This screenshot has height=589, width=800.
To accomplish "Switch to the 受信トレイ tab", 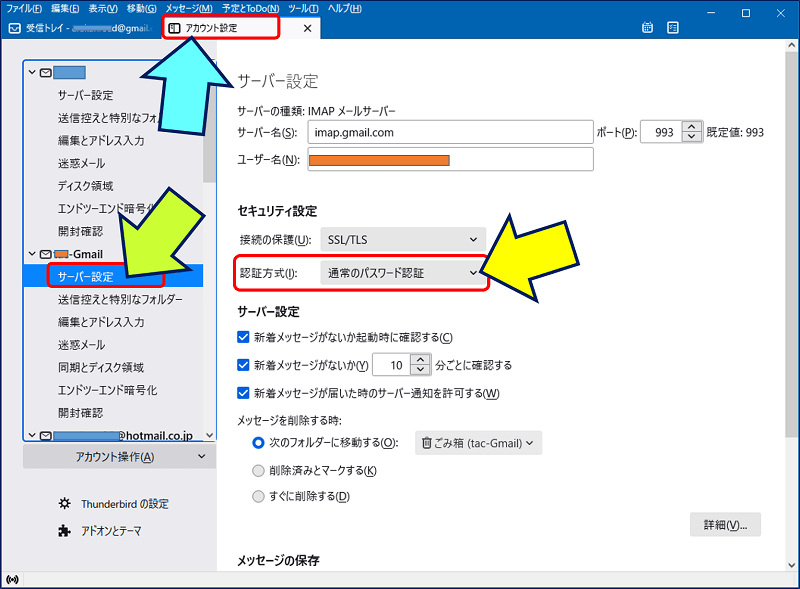I will 82,28.
